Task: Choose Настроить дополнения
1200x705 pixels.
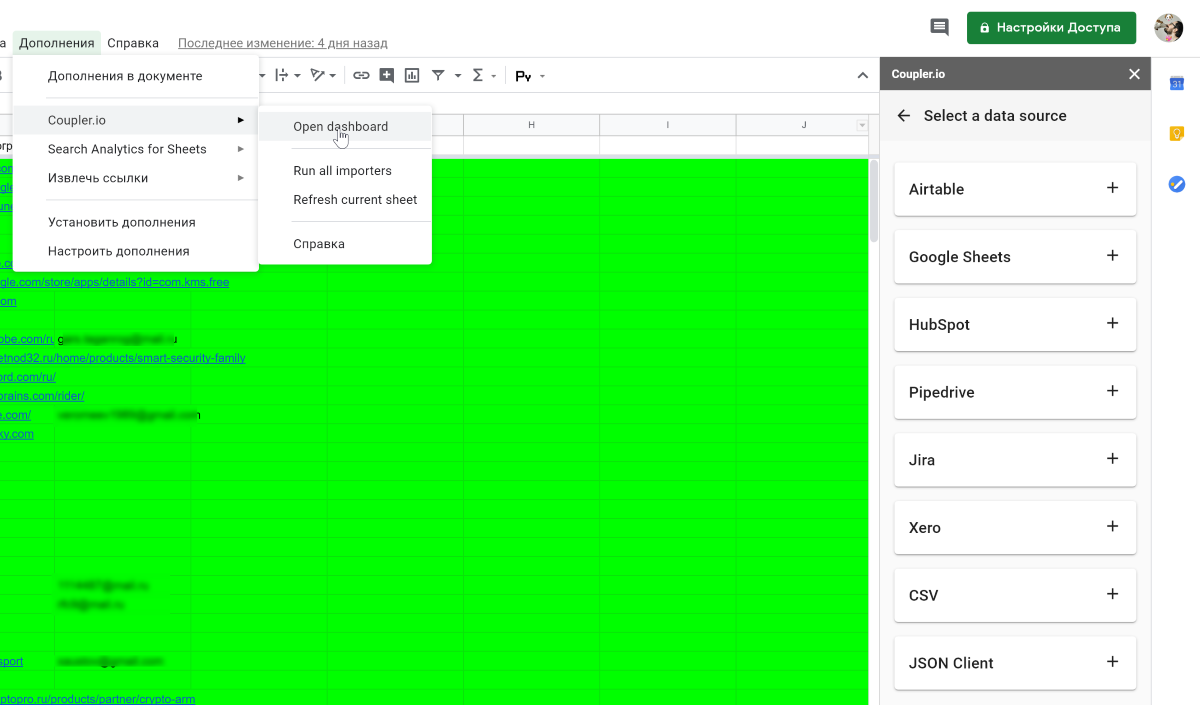Action: tap(136, 251)
